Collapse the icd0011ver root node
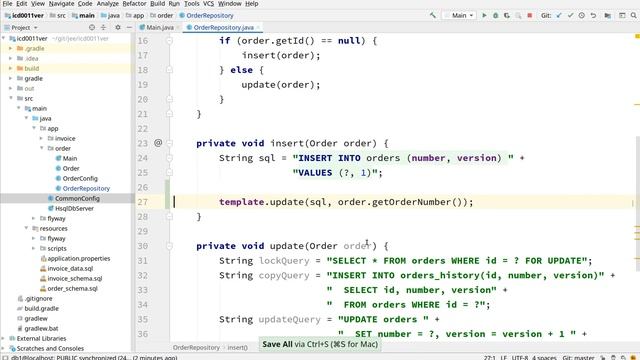This screenshot has width=640, height=360. pos(4,38)
